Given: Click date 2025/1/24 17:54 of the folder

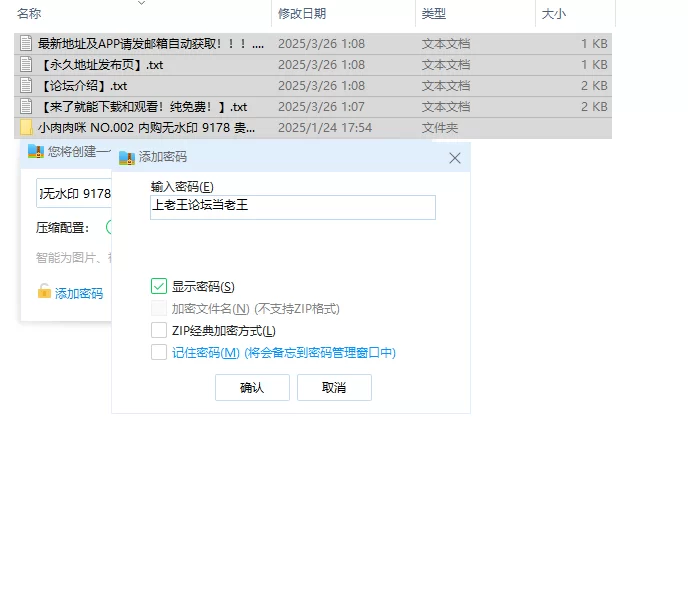Looking at the screenshot, I should pos(325,128).
